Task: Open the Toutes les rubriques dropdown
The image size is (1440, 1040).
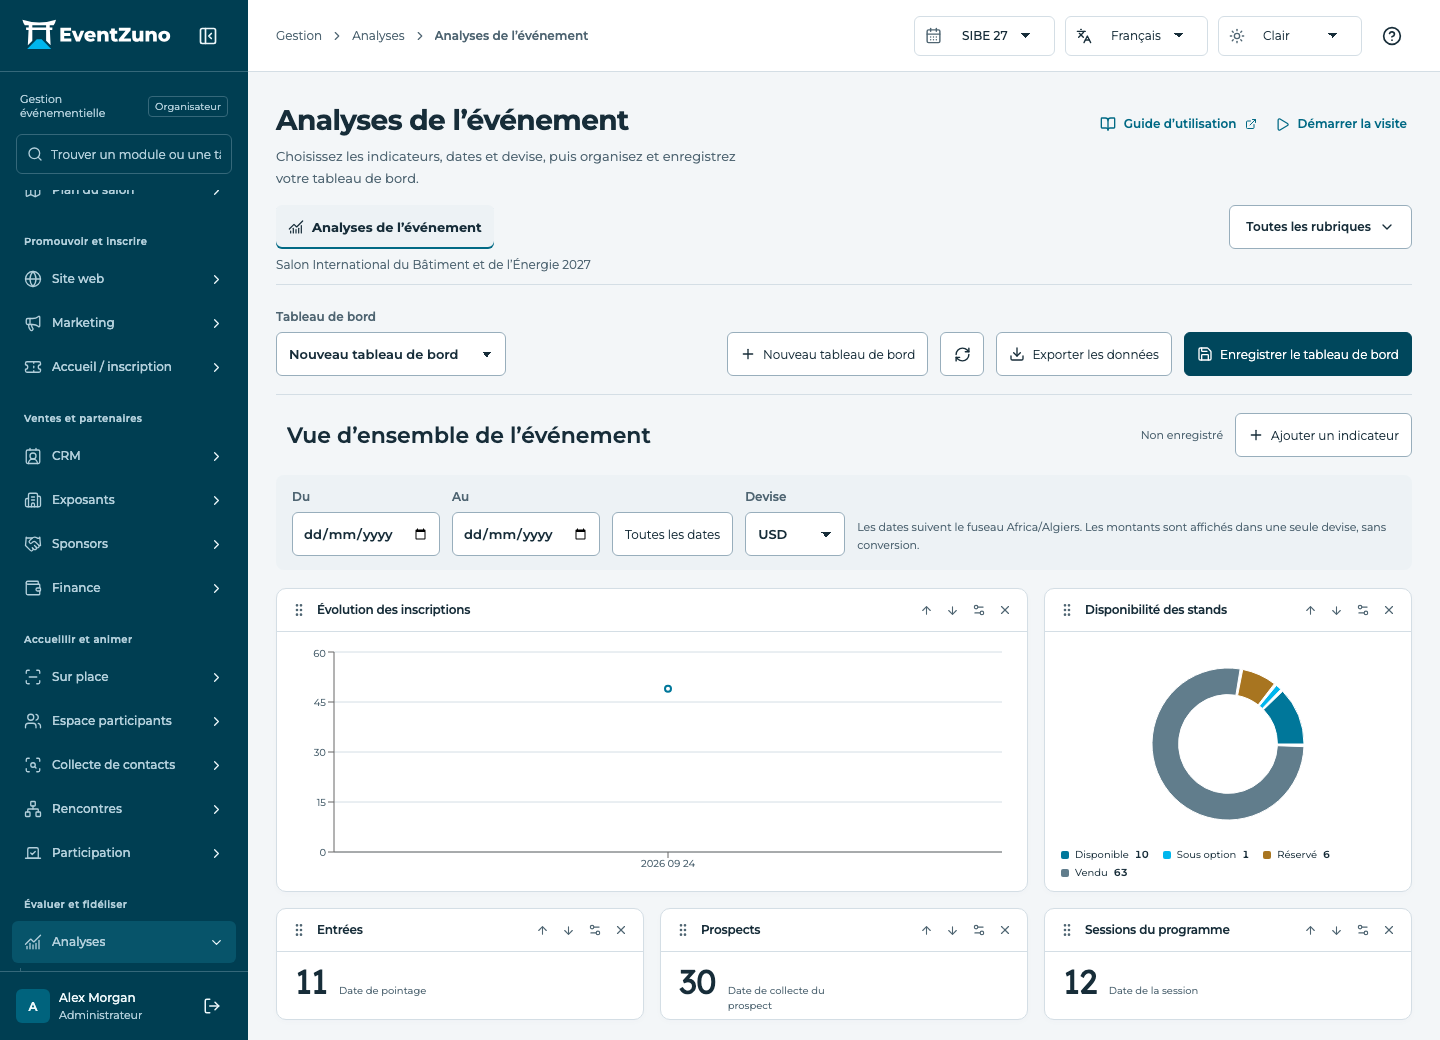Action: (x=1320, y=227)
